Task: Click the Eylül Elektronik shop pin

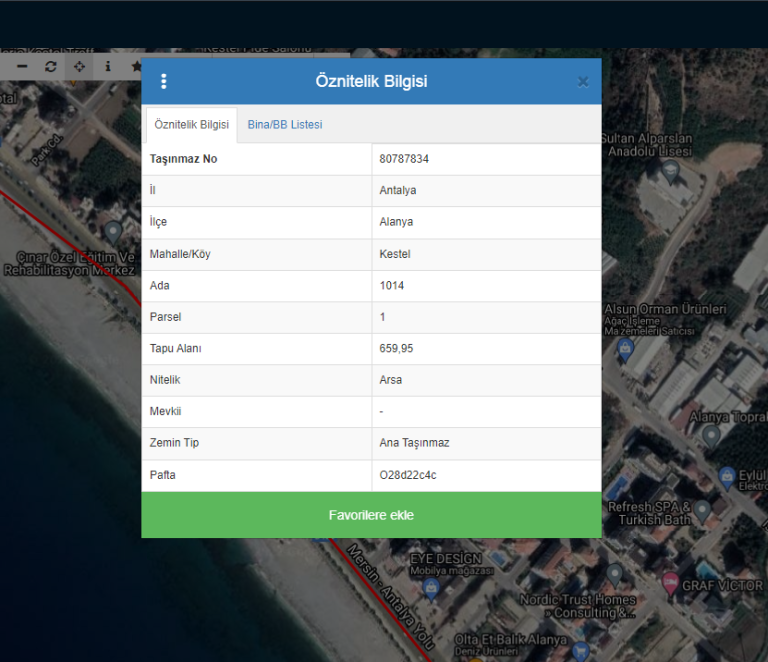Action: pos(727,477)
